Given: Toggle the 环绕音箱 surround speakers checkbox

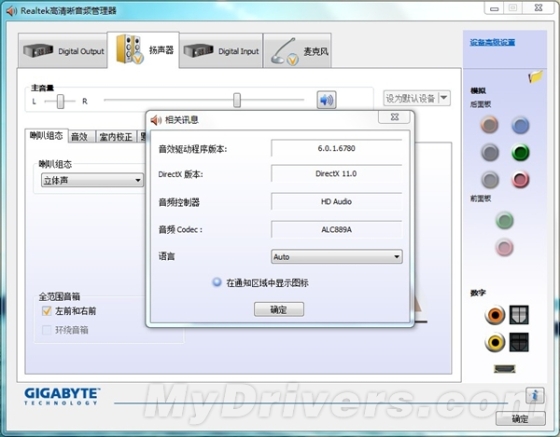Looking at the screenshot, I should 46,330.
